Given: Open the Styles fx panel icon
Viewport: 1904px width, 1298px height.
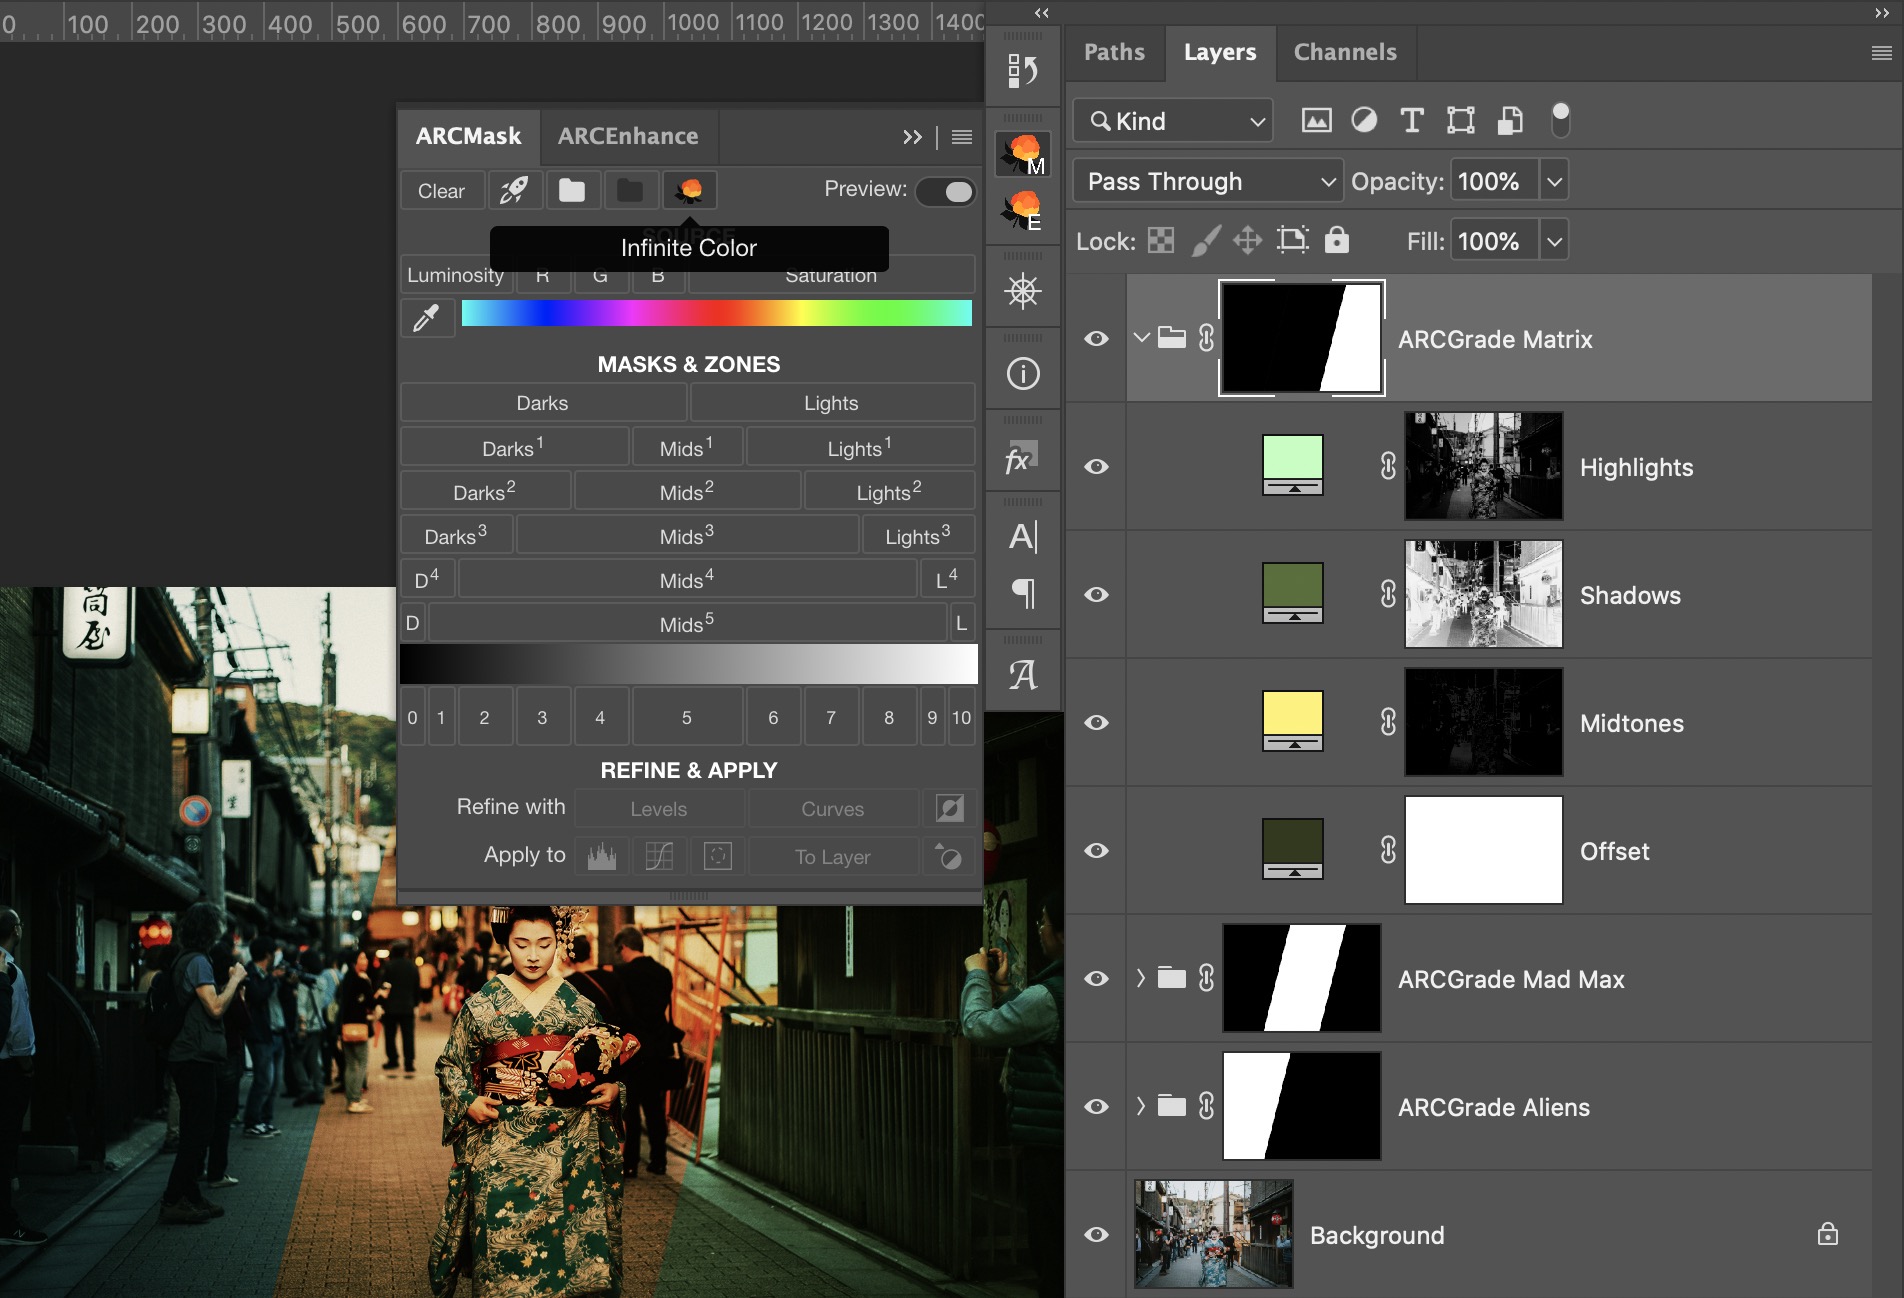Looking at the screenshot, I should point(1021,458).
